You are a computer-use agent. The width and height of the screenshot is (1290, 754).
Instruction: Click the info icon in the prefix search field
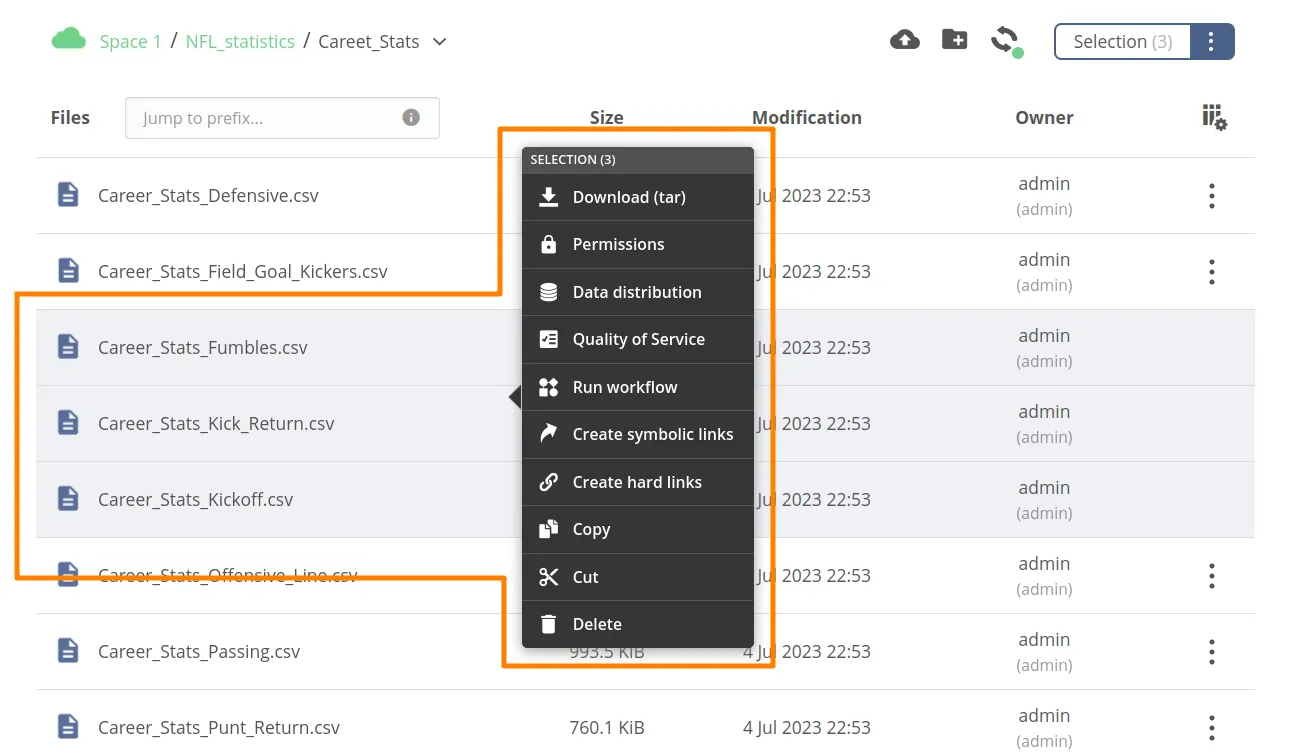click(411, 117)
